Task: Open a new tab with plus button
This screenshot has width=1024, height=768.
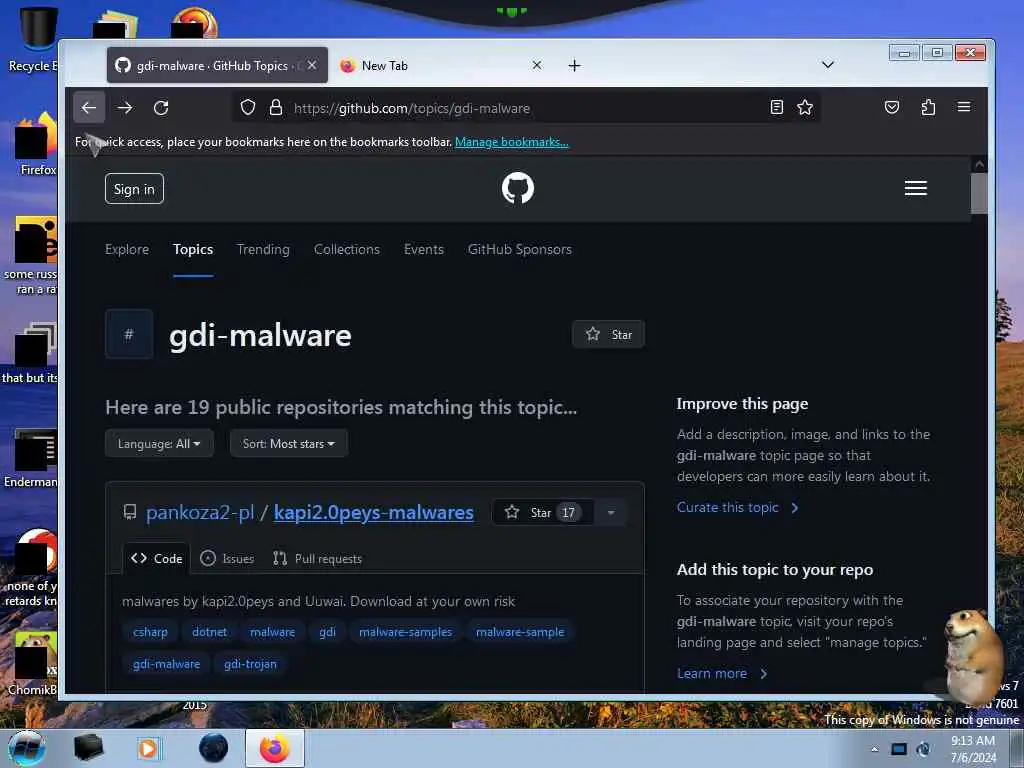Action: coord(574,65)
